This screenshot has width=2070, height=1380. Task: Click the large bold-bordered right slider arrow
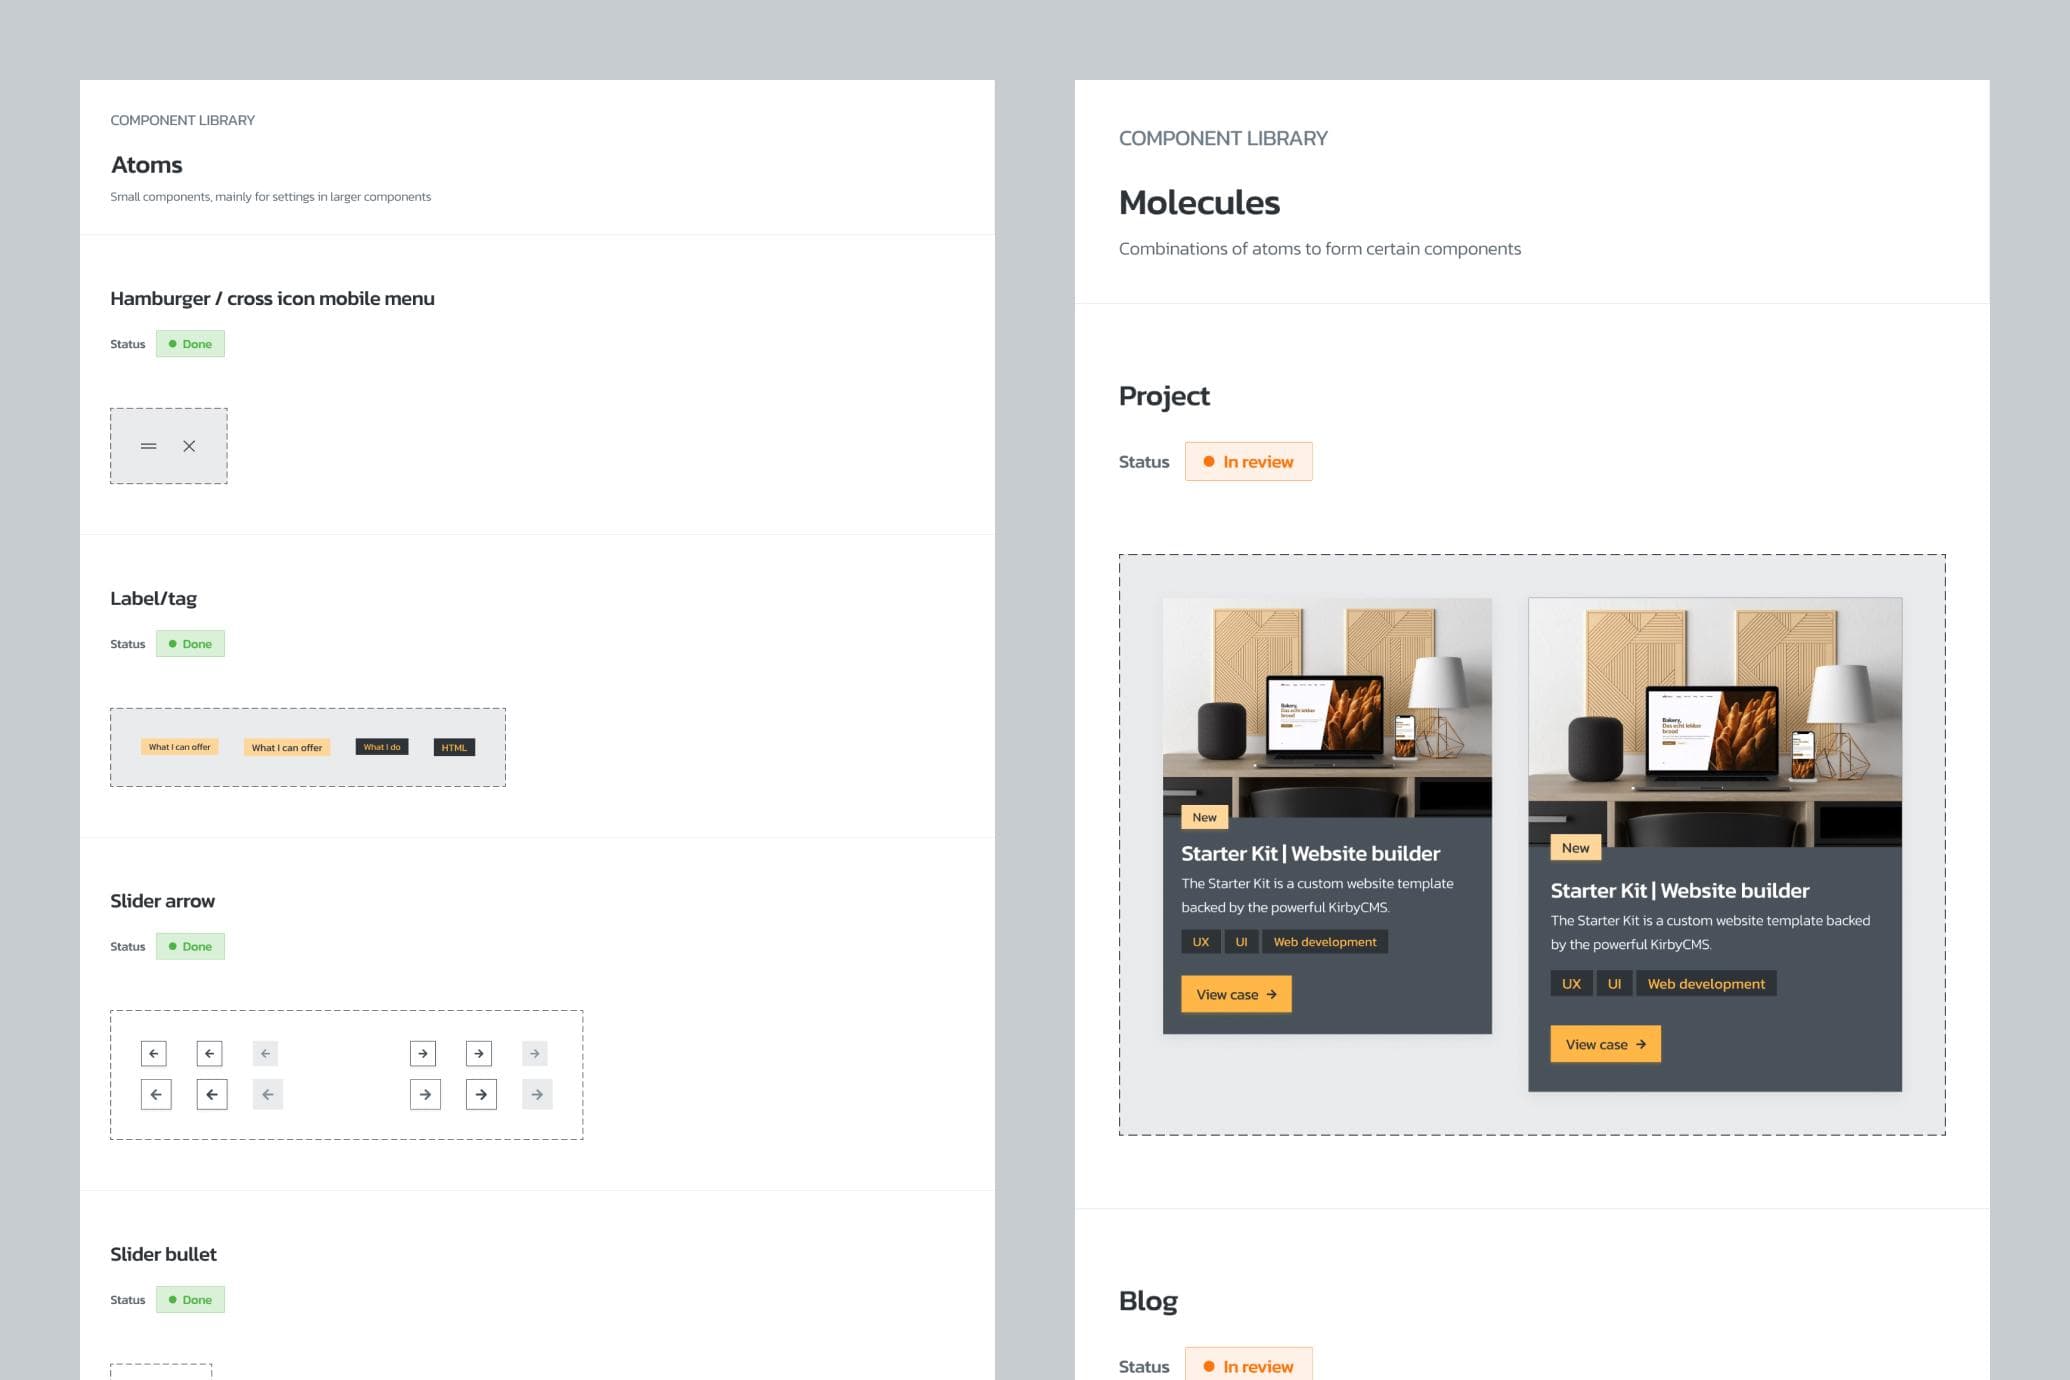[481, 1094]
